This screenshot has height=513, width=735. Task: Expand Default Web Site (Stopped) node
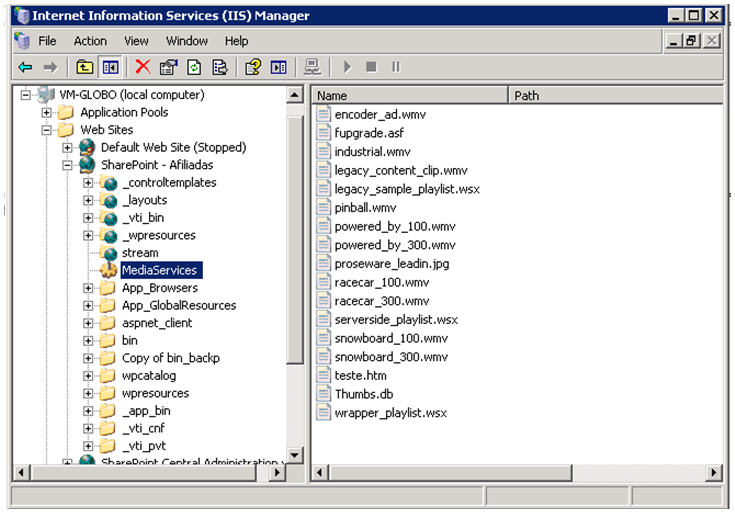coord(68,148)
